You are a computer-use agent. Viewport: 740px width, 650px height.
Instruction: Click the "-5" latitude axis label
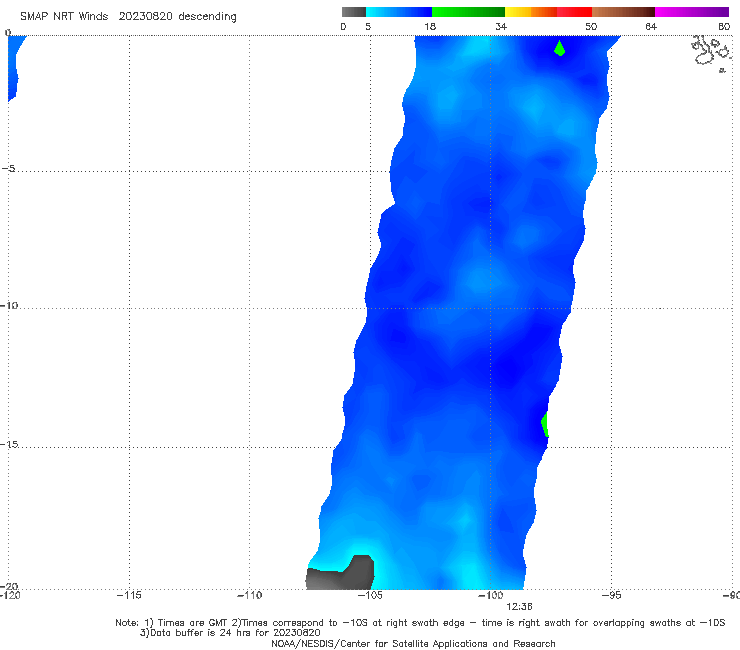[8, 169]
